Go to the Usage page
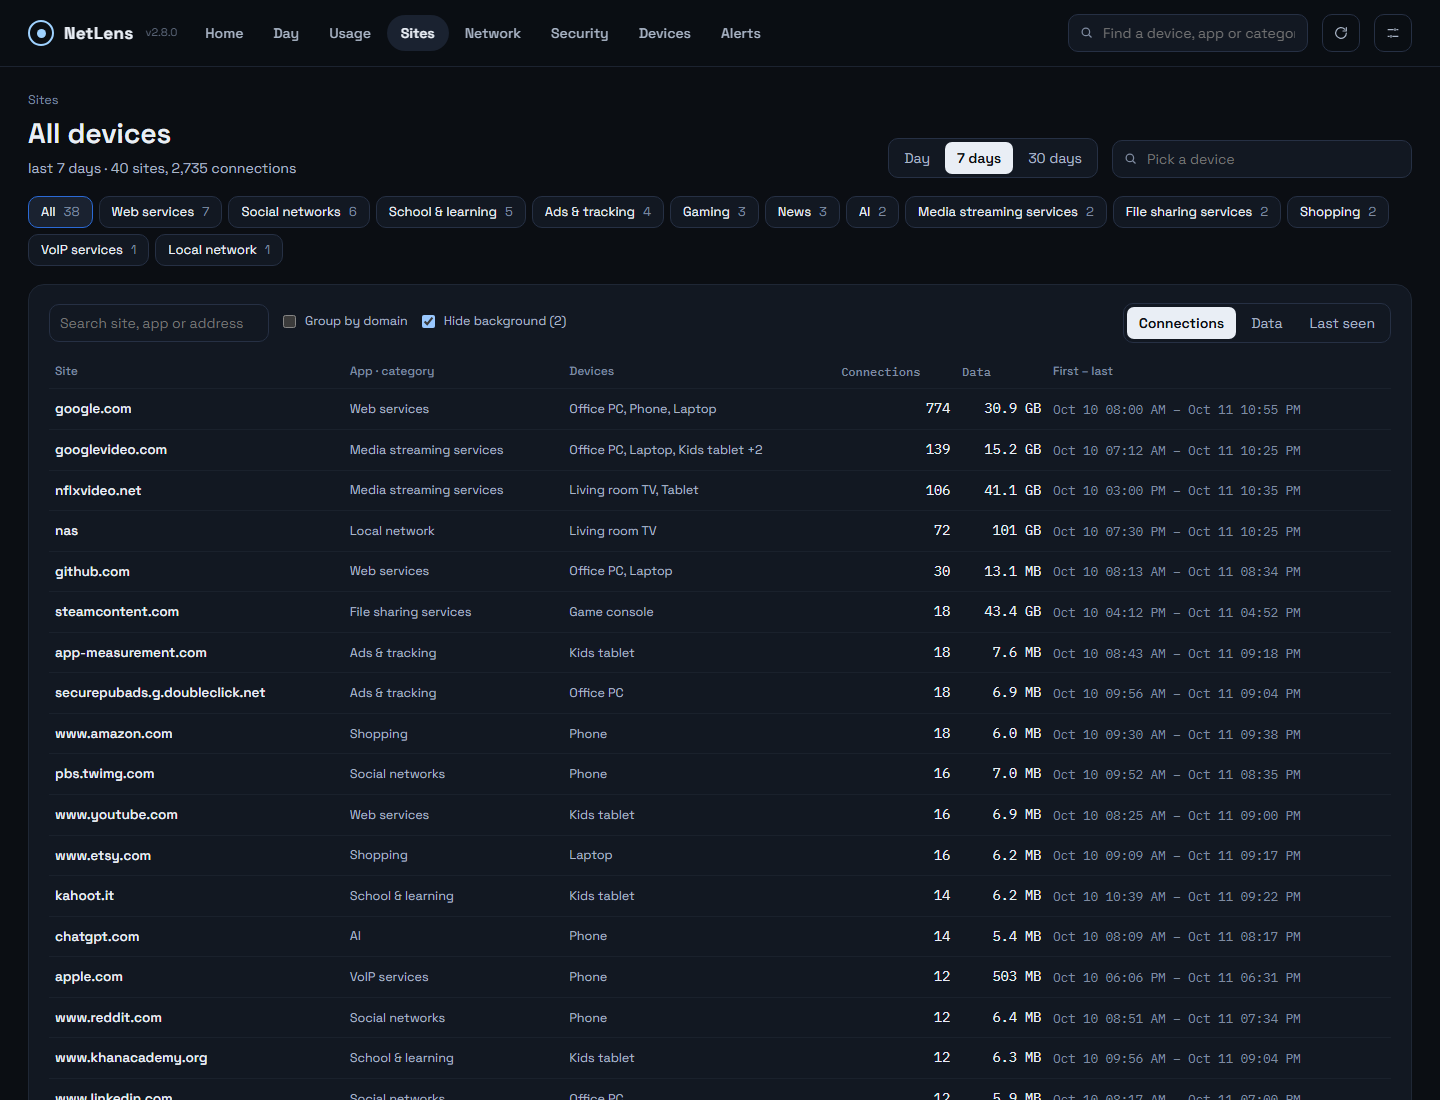Screen dimensions: 1440x1100 [350, 33]
